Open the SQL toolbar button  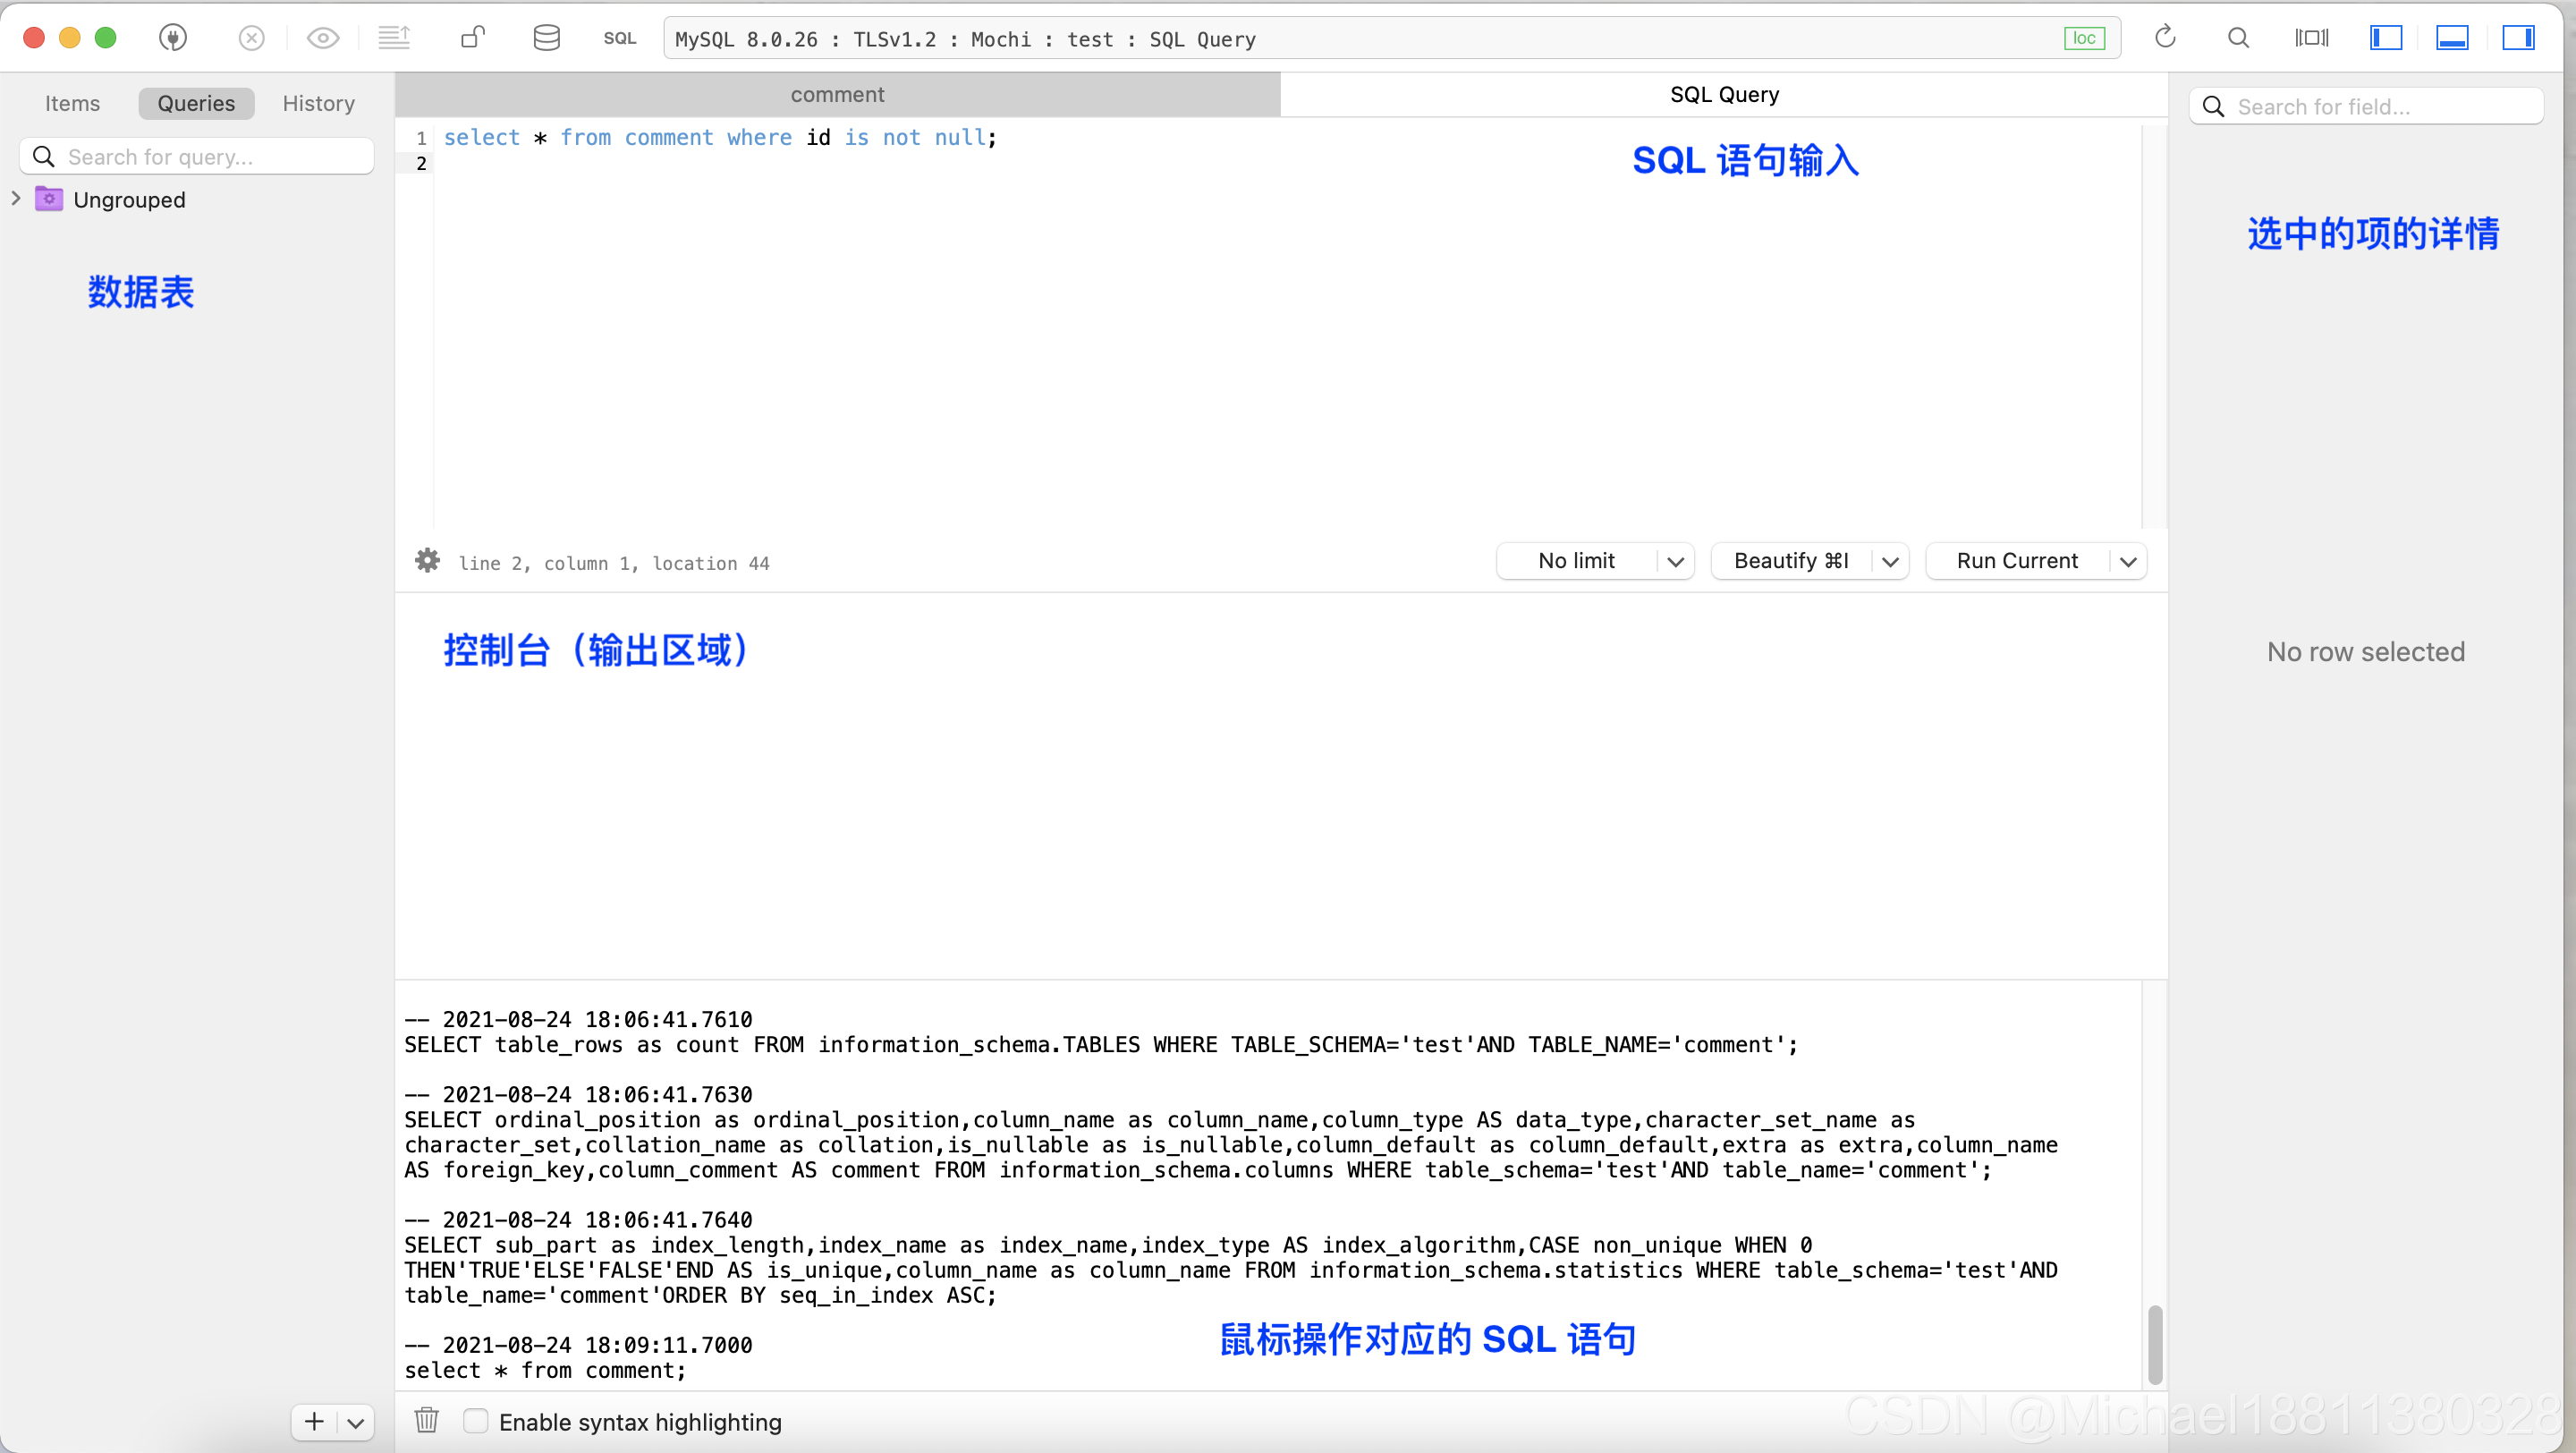click(619, 38)
